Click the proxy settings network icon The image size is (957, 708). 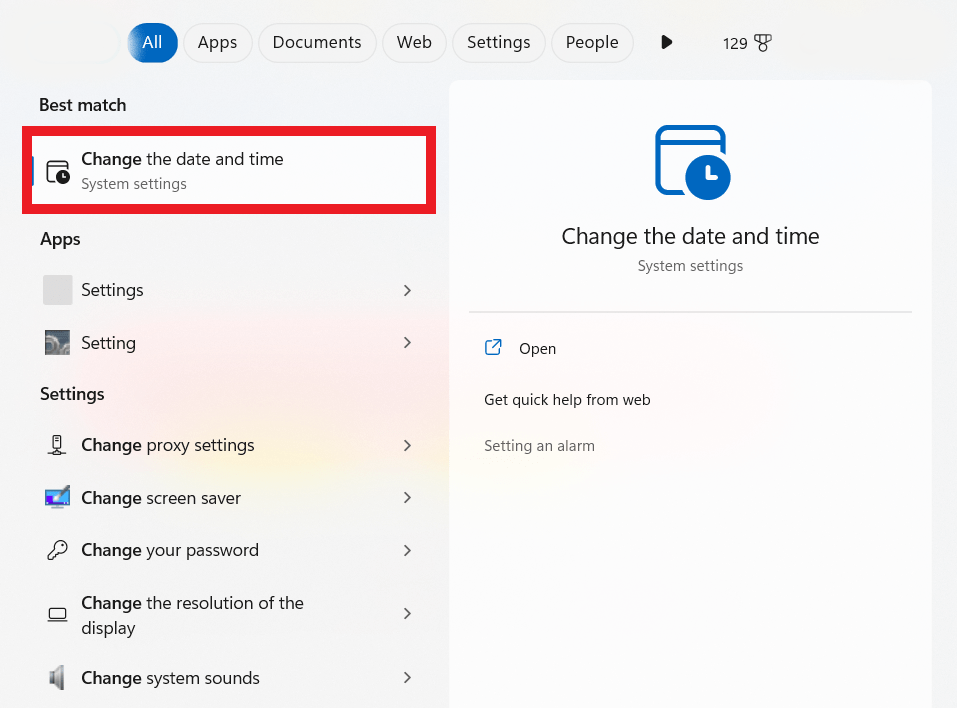(57, 445)
